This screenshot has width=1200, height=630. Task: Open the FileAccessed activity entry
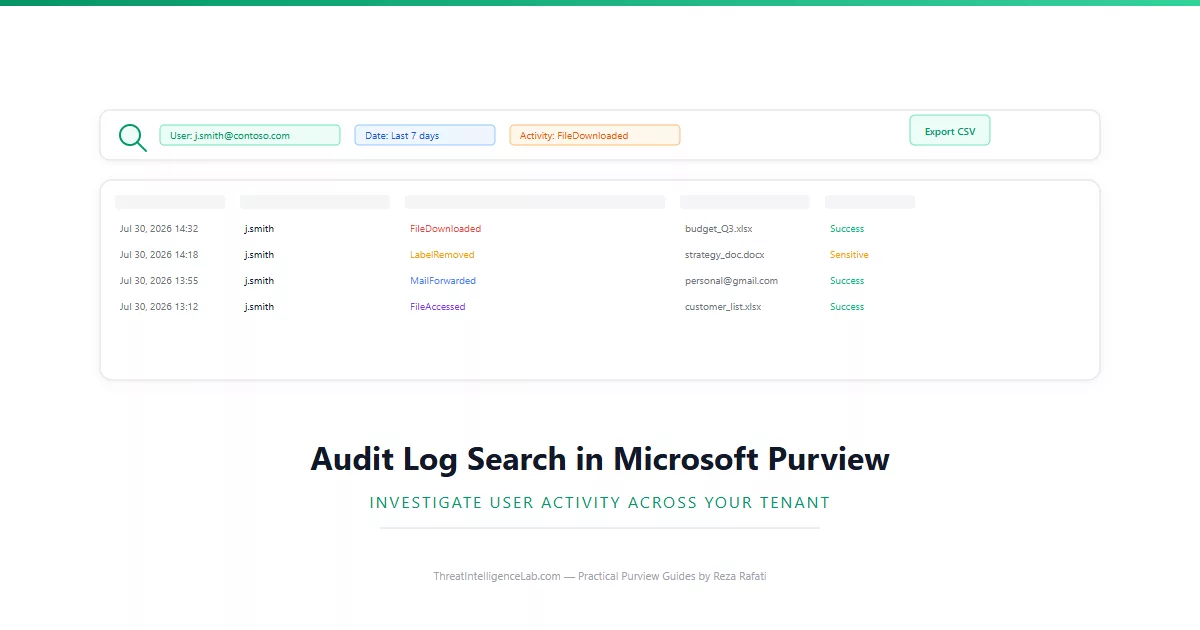tap(438, 307)
